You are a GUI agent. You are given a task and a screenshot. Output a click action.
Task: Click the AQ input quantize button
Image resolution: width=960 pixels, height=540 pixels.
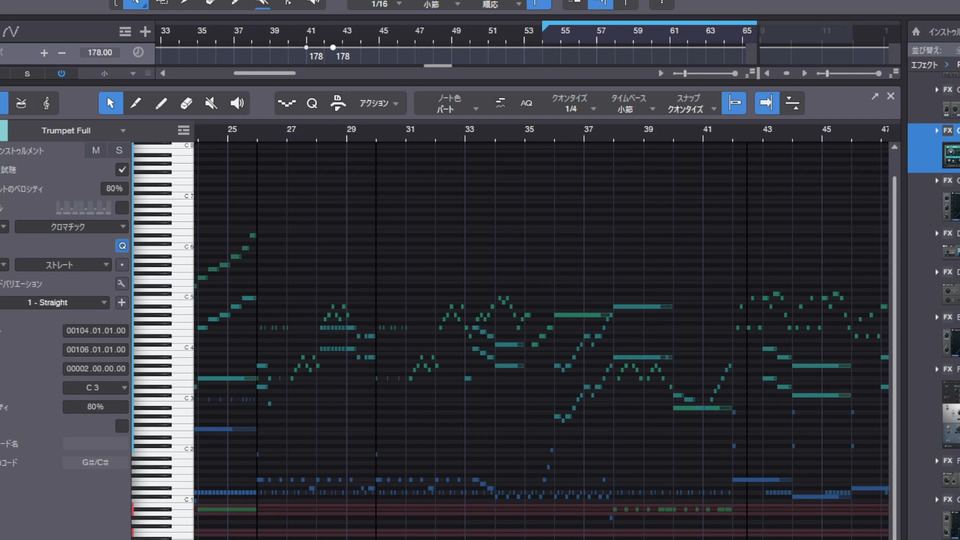[526, 103]
